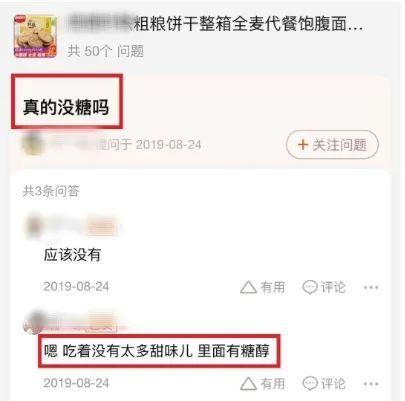Open more options dots on first answer
Screen dimensions: 405x401
[x=371, y=288]
